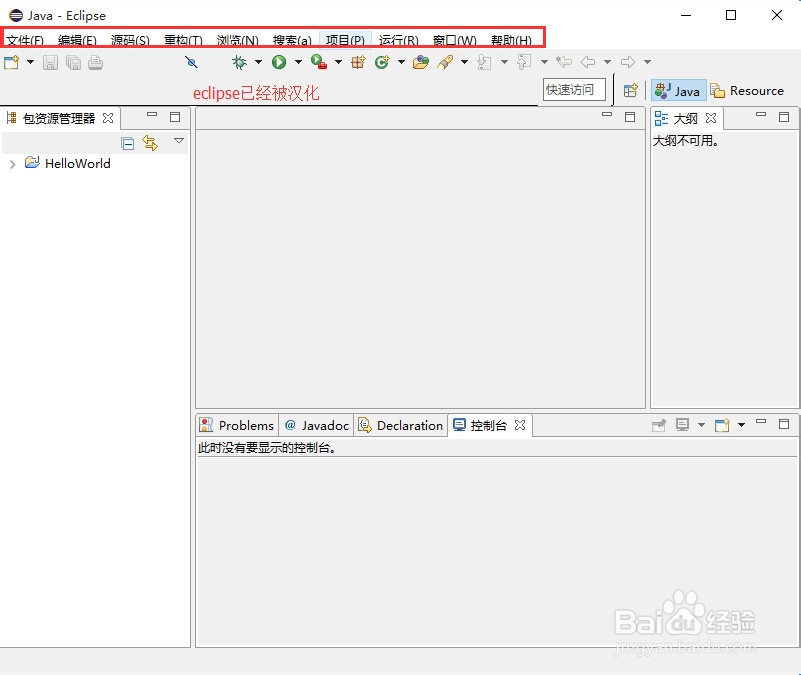The image size is (801, 675).
Task: Switch to the Javadoc tab
Action: (317, 425)
